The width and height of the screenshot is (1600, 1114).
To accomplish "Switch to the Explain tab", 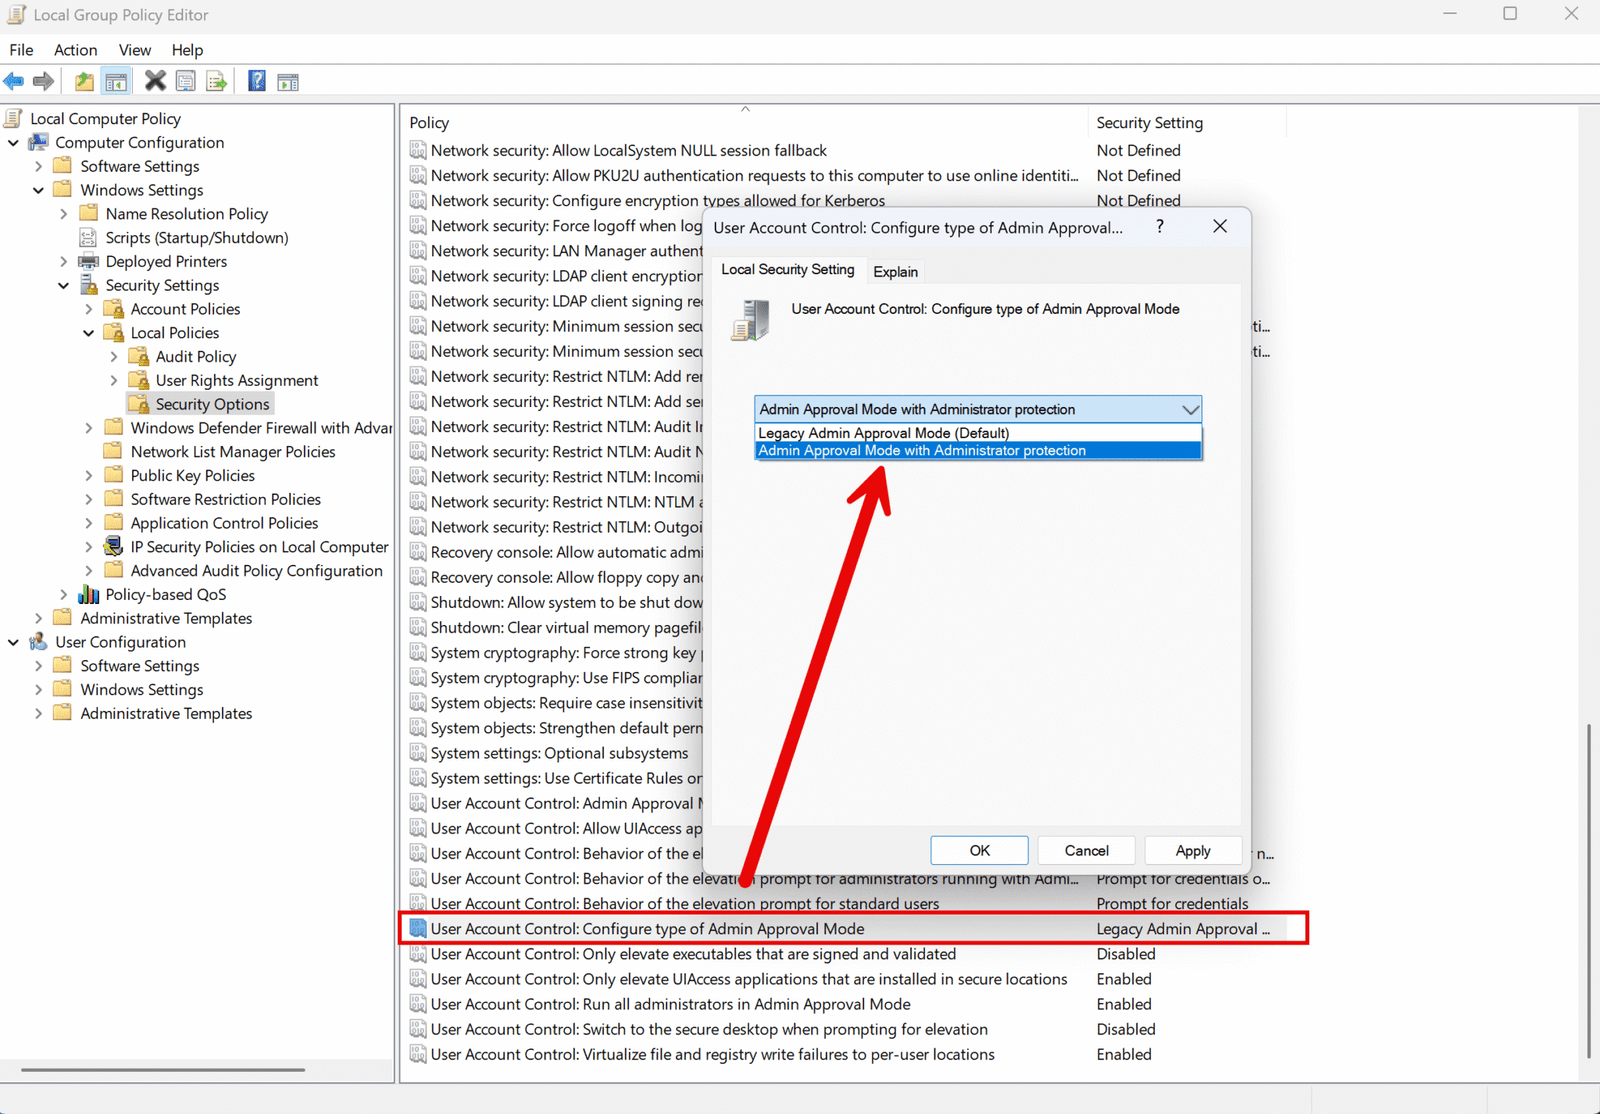I will coord(895,271).
